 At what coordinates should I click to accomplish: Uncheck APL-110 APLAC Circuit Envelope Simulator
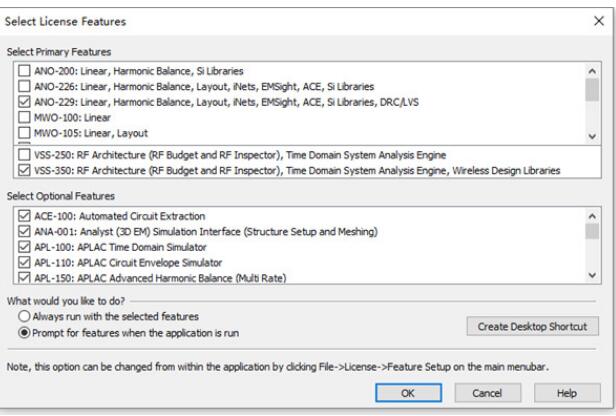click(x=24, y=262)
